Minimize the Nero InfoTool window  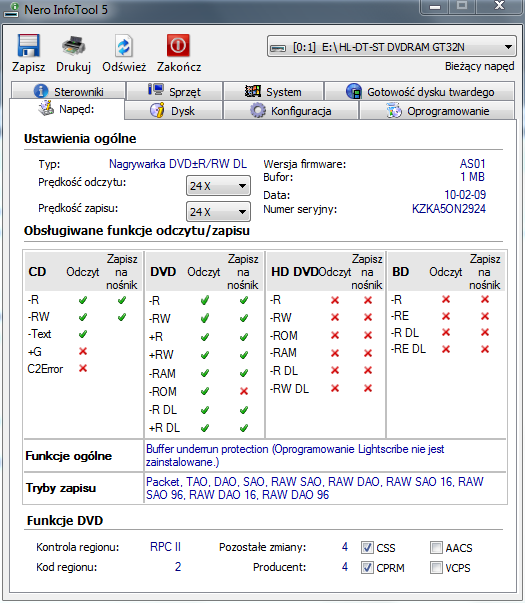coord(435,7)
